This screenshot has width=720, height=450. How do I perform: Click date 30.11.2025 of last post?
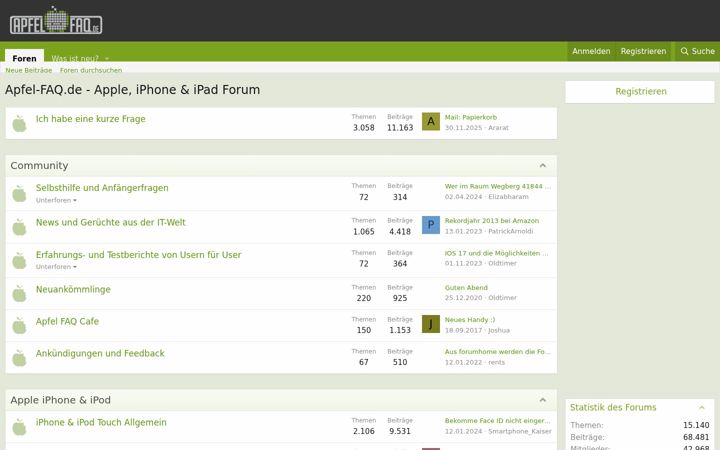tap(463, 128)
